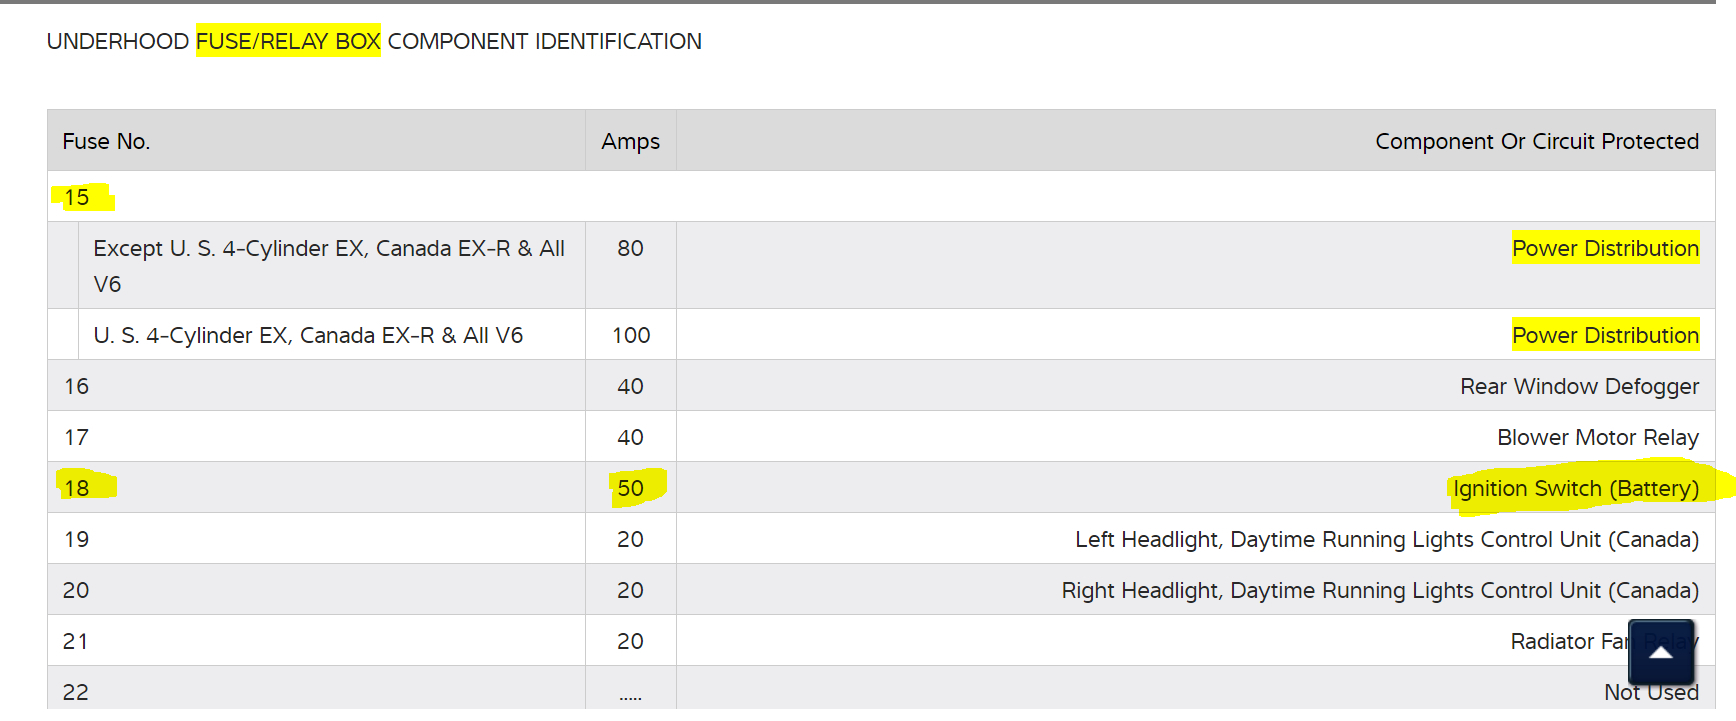Click the highlighted fuse number 15
The image size is (1736, 721).
[77, 197]
